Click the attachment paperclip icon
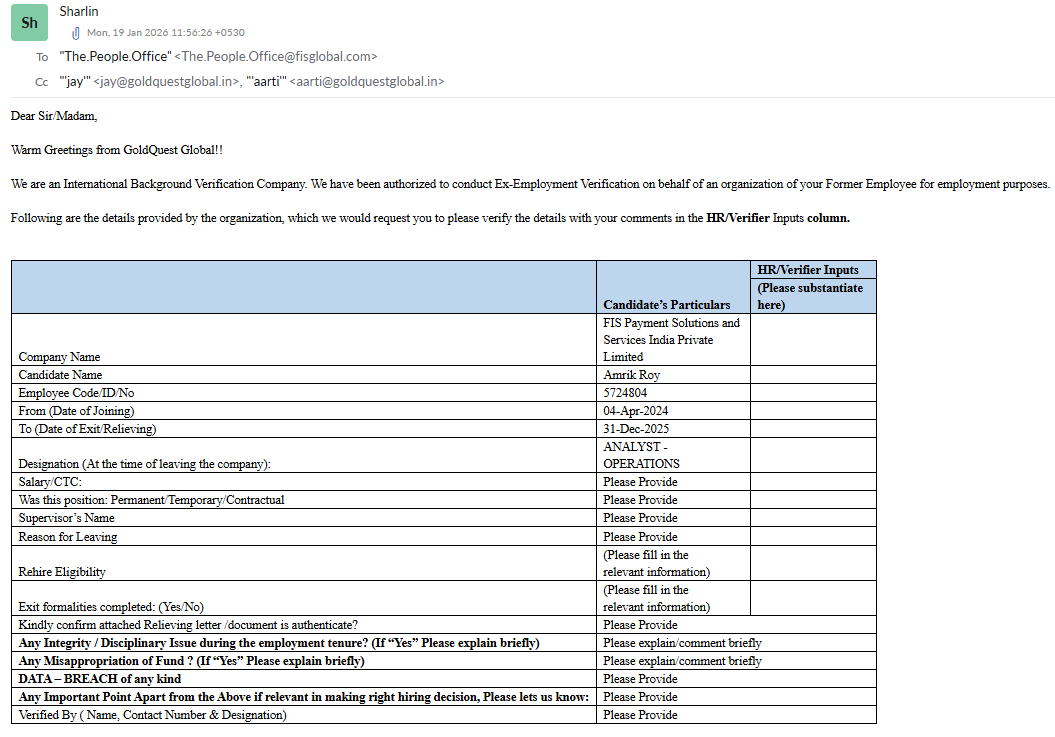Viewport: 1055px width, 737px height. click(76, 33)
